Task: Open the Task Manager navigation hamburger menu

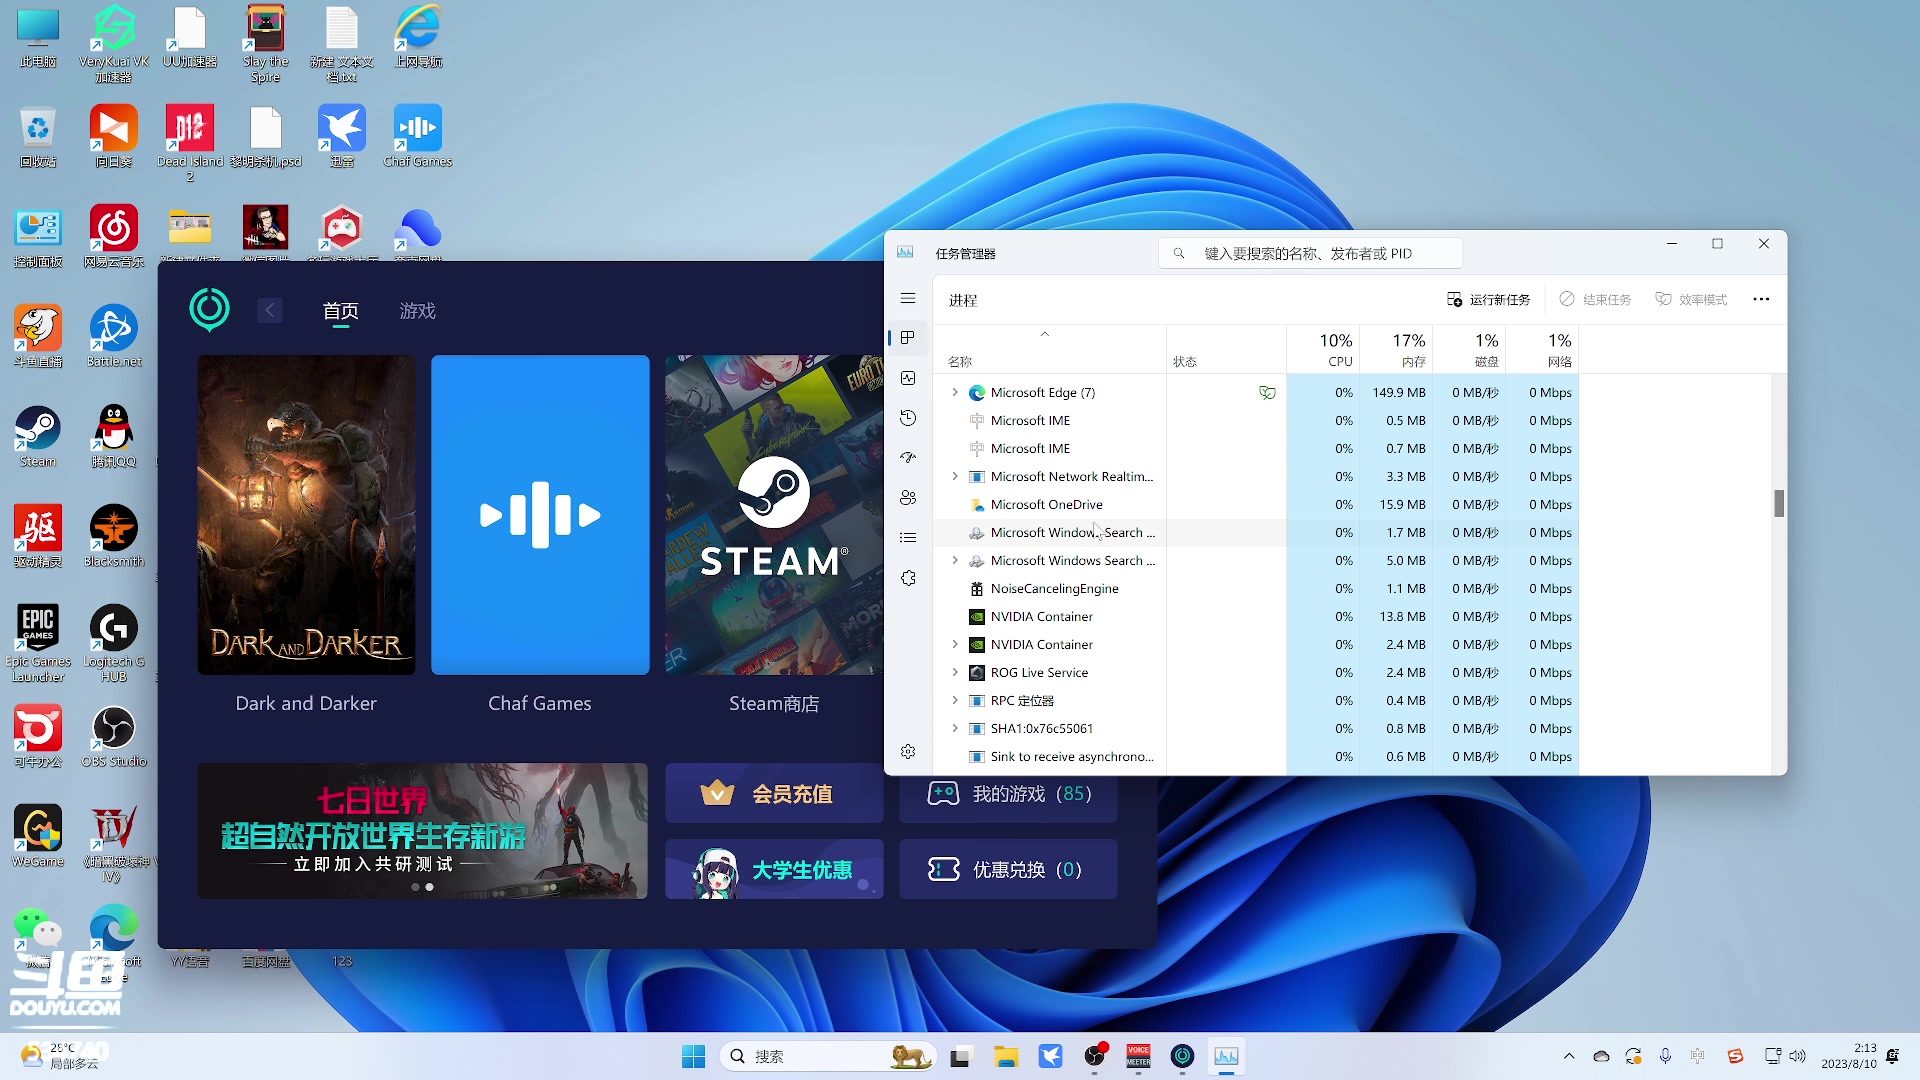Action: pos(908,299)
